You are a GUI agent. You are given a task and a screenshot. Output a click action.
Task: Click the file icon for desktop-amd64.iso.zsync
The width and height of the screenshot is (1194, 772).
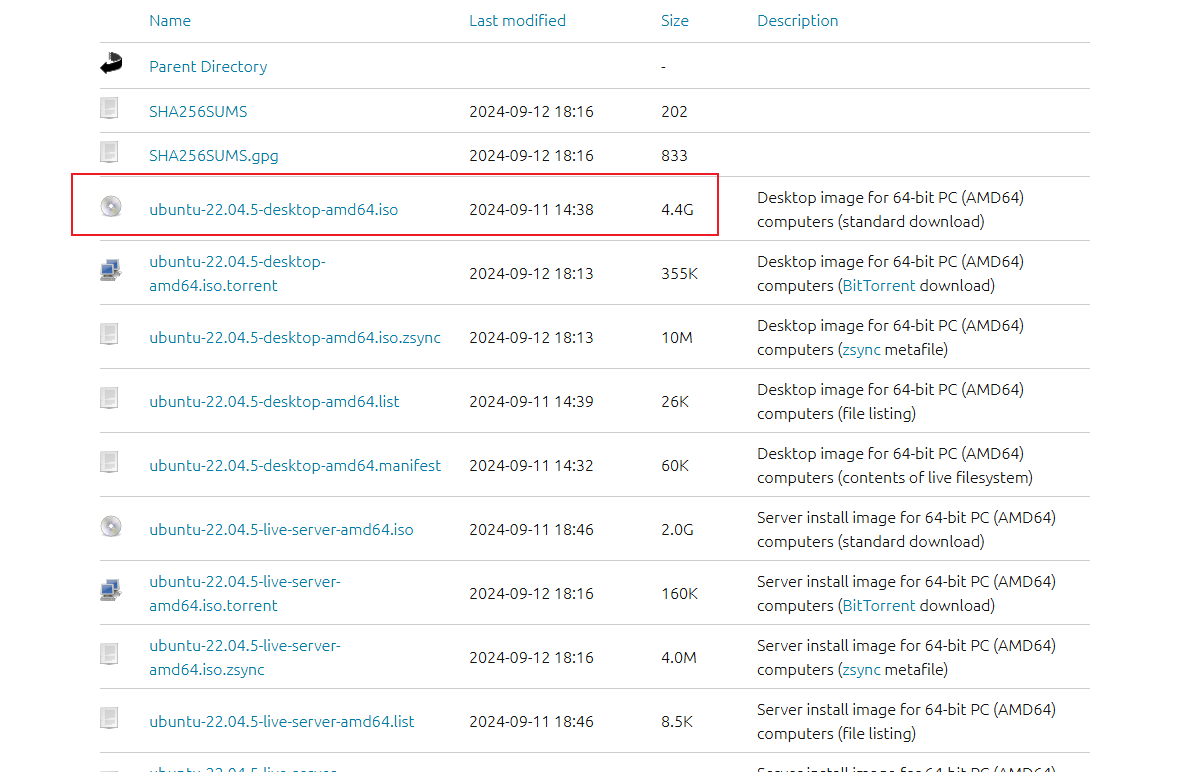click(x=110, y=334)
